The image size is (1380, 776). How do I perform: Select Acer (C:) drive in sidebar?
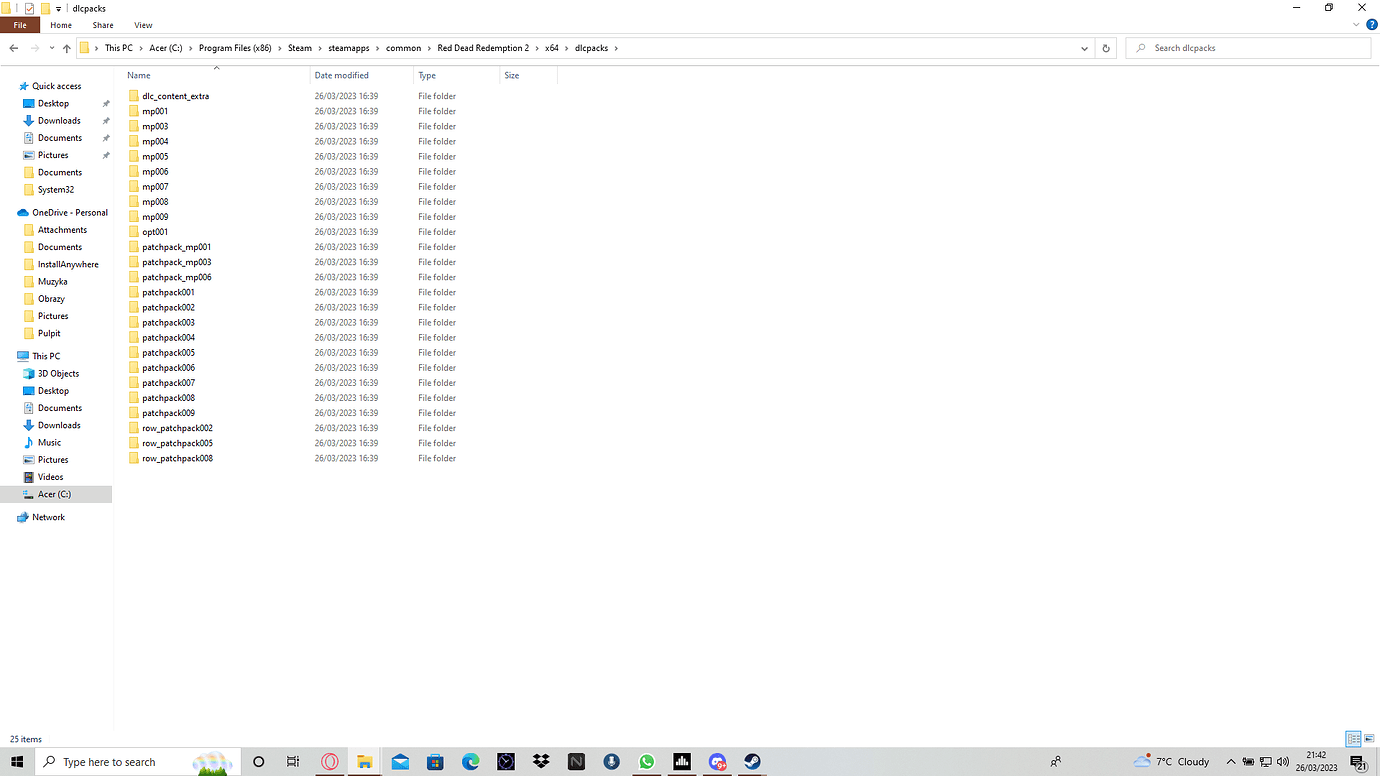(x=54, y=494)
